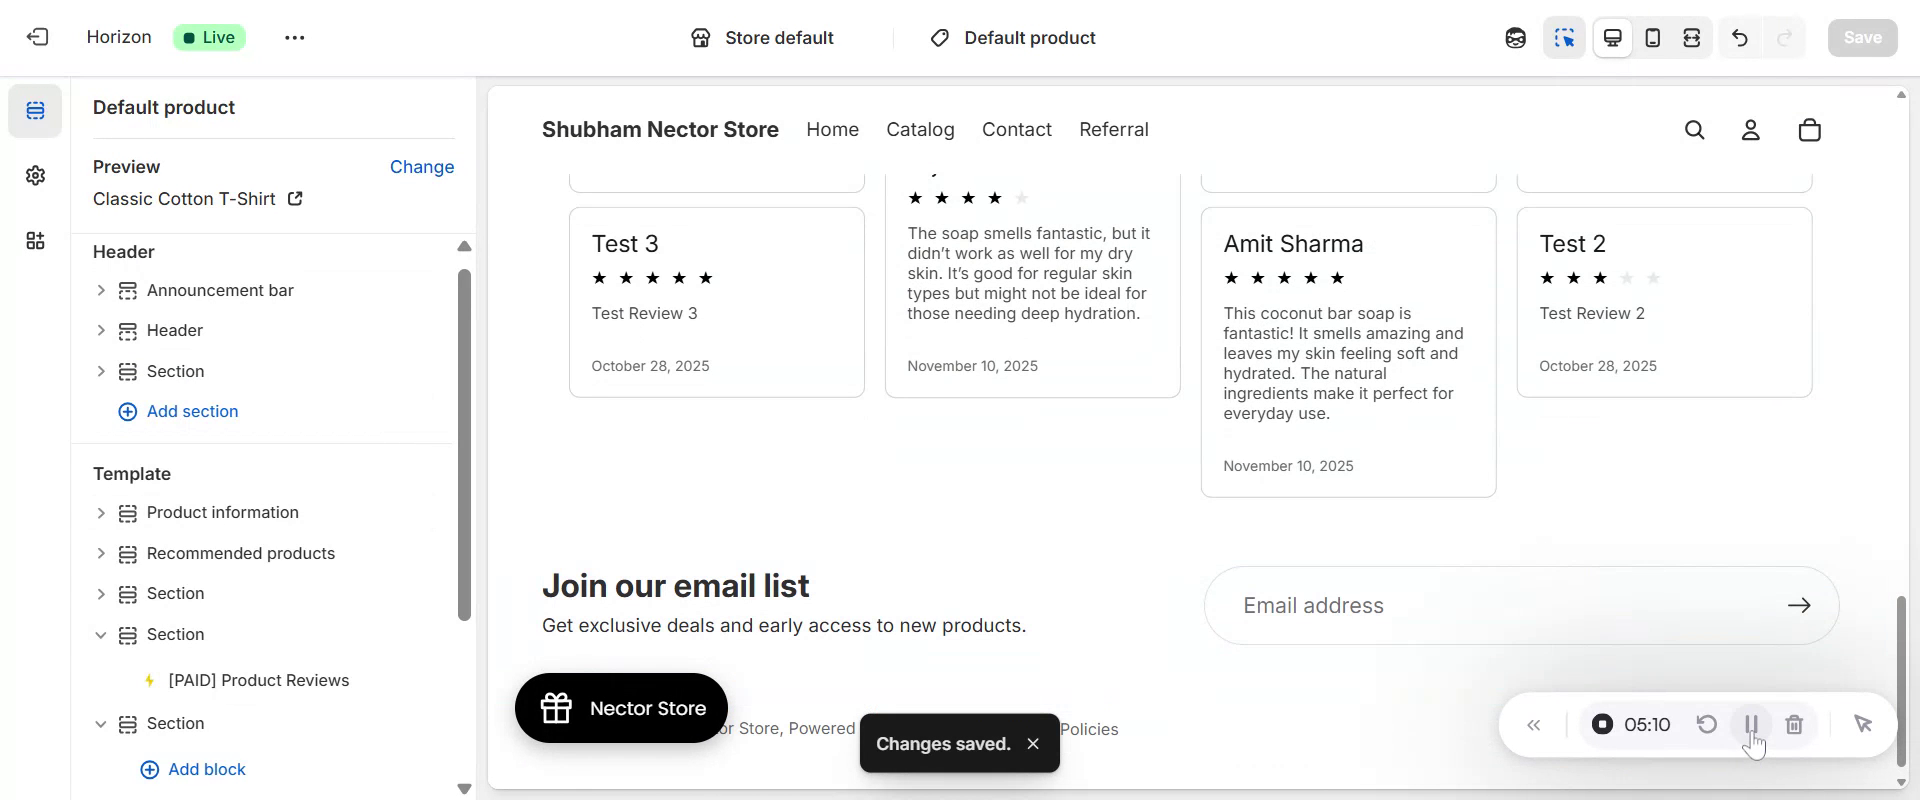1920x800 pixels.
Task: Toggle the inspector selection tool icon
Action: click(1564, 38)
